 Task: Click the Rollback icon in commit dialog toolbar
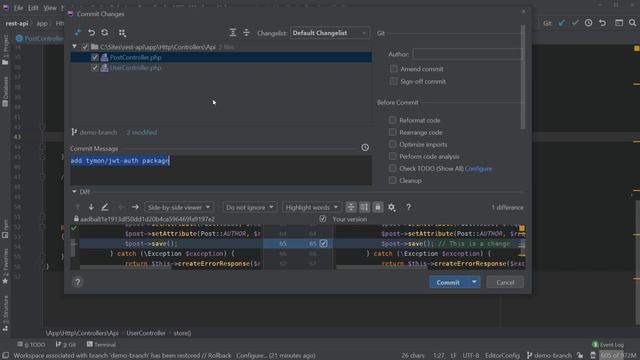coord(91,32)
